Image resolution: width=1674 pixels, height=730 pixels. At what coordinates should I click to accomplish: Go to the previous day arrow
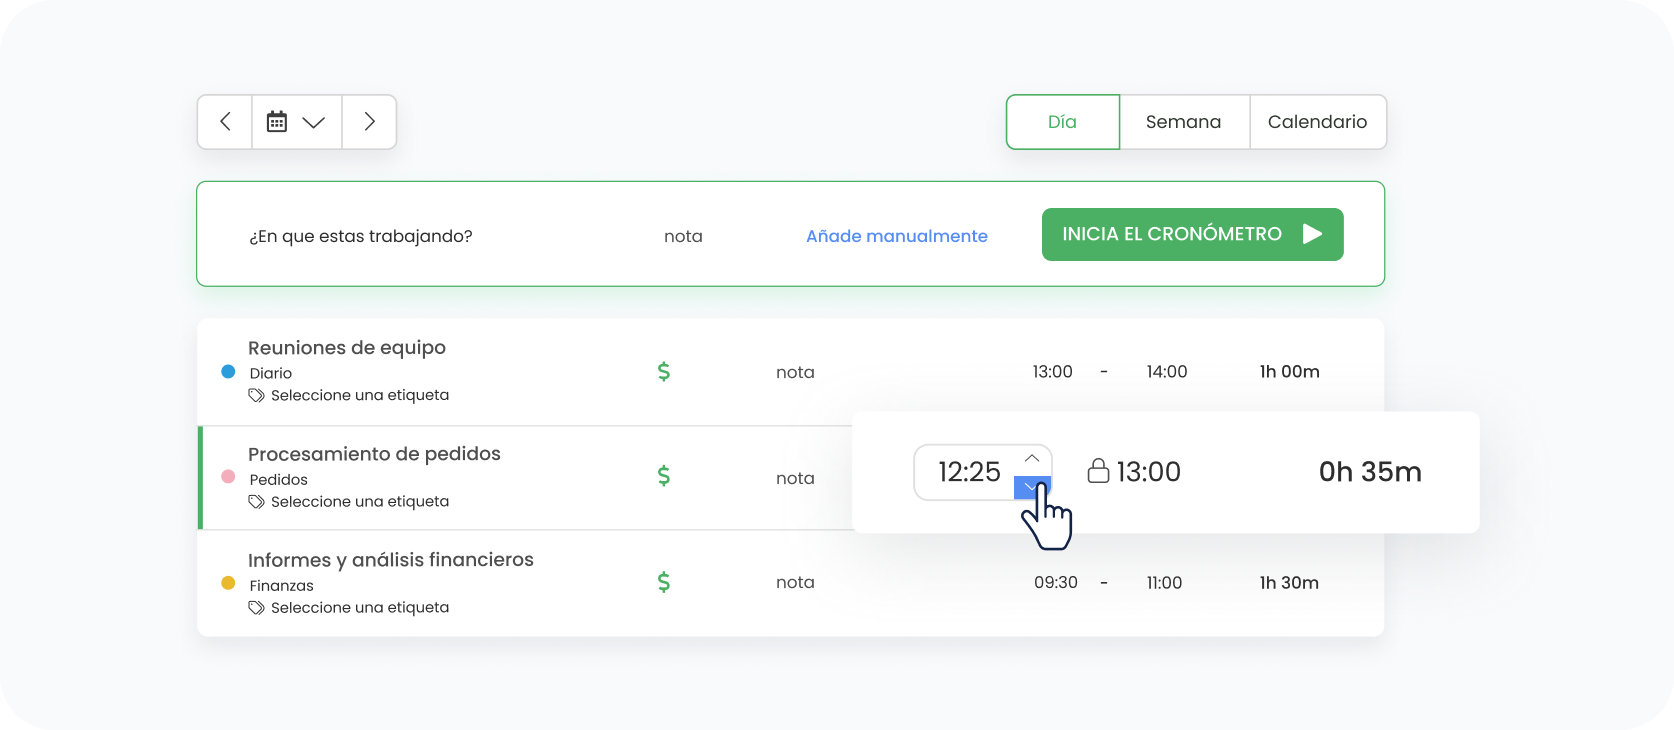click(225, 122)
